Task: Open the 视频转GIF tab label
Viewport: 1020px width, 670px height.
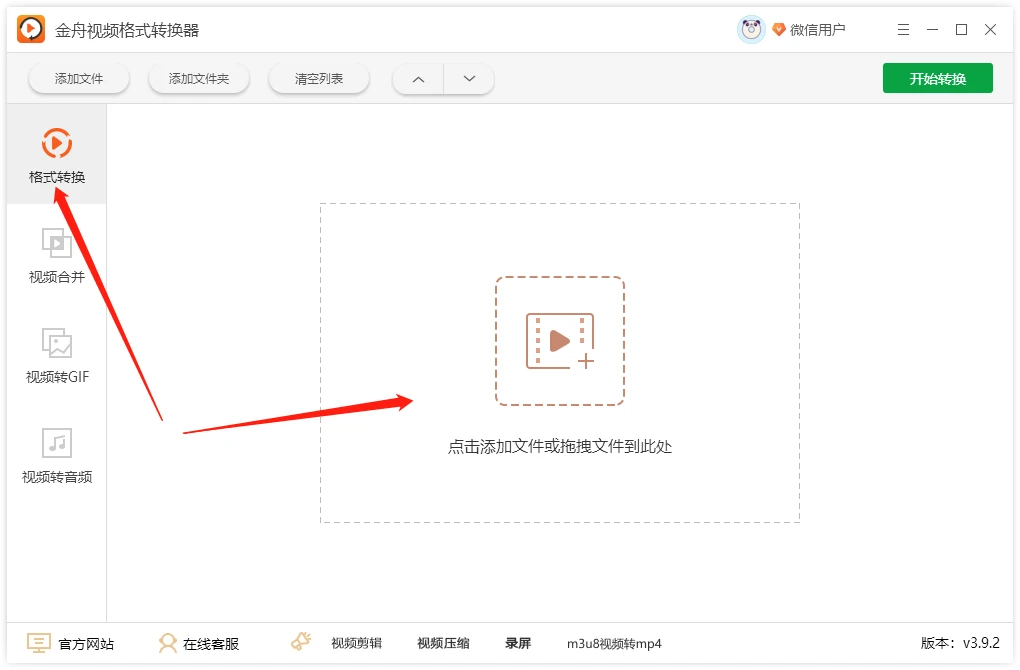Action: click(57, 377)
